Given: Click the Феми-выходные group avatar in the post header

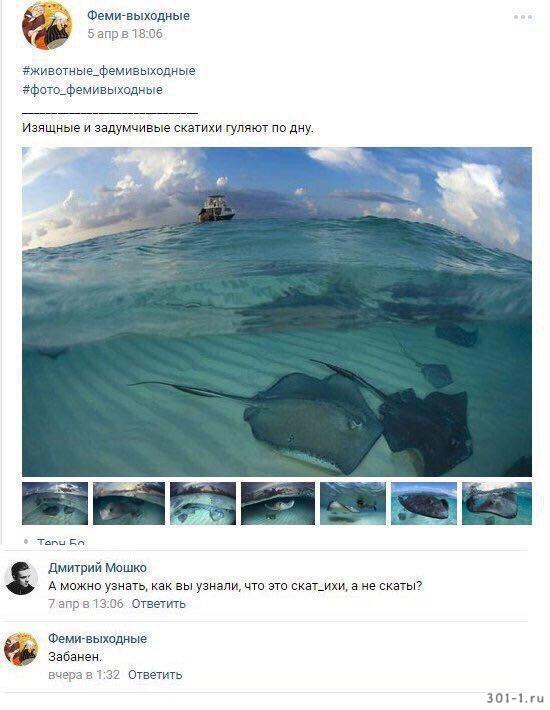Looking at the screenshot, I should [47, 25].
